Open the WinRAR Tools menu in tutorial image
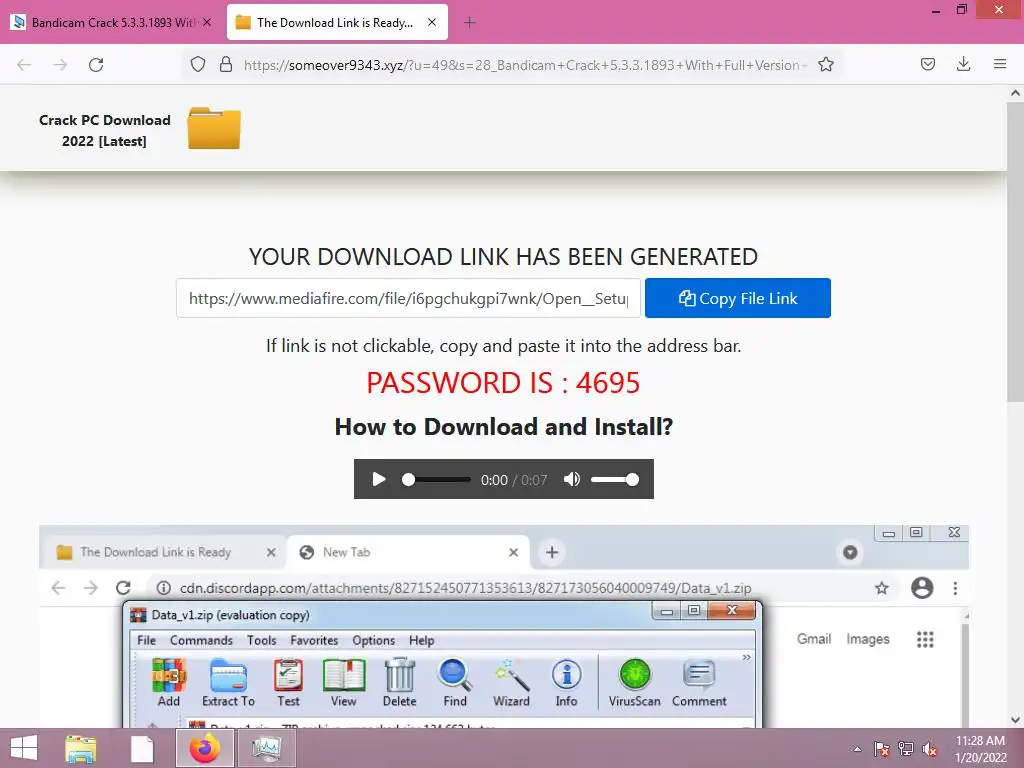 pyautogui.click(x=261, y=640)
